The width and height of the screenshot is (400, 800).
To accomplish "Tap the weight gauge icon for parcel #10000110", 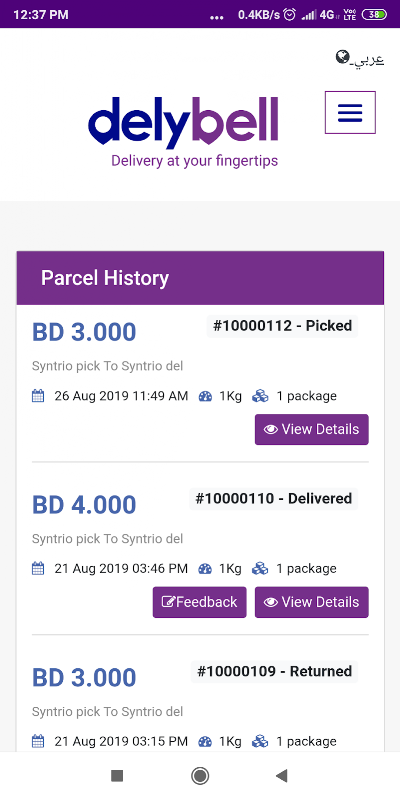I will [205, 568].
